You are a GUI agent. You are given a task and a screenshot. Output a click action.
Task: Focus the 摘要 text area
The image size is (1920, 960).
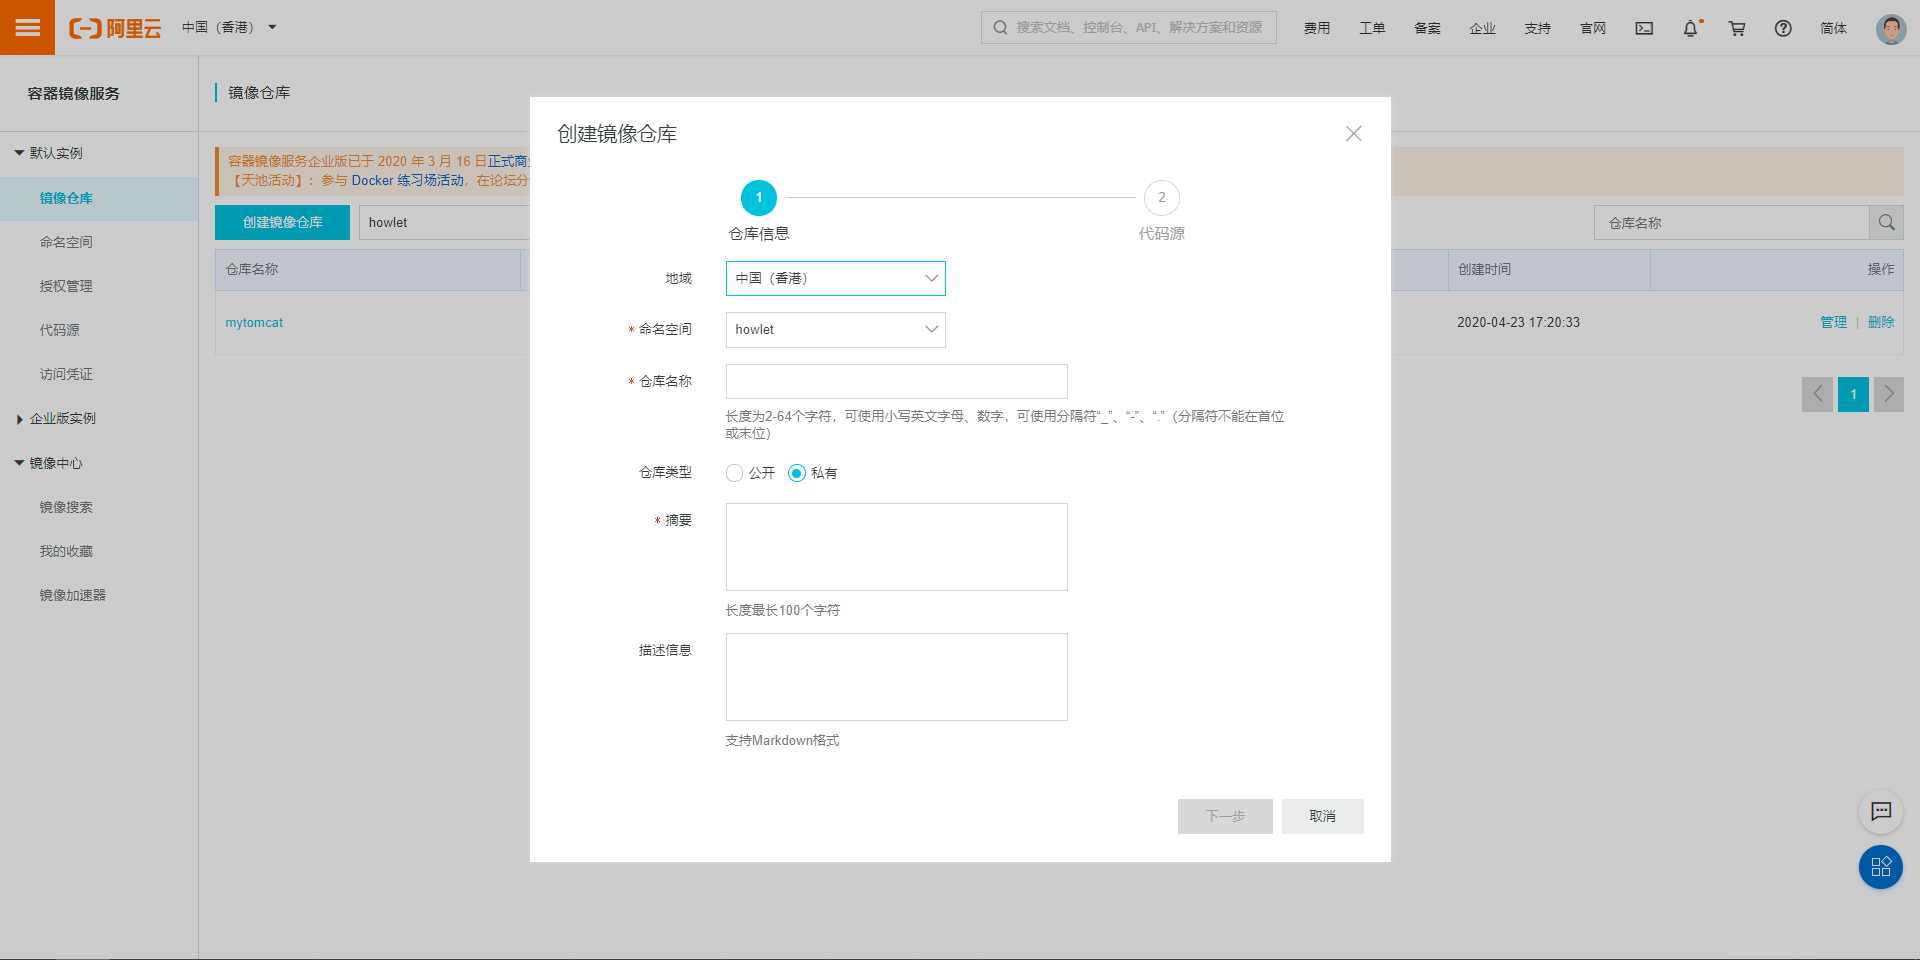coord(896,547)
